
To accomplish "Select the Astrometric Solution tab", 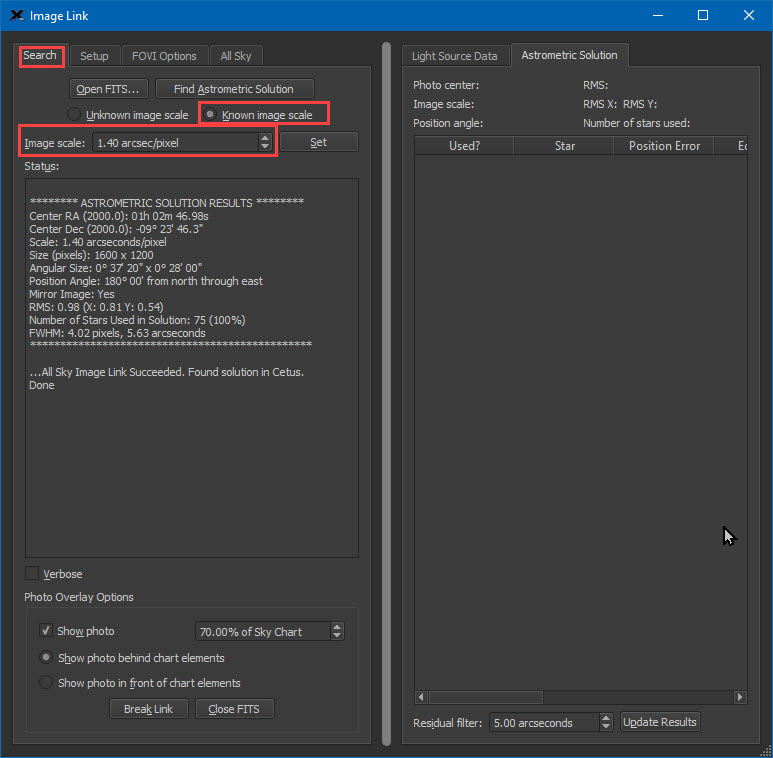I will click(x=569, y=55).
